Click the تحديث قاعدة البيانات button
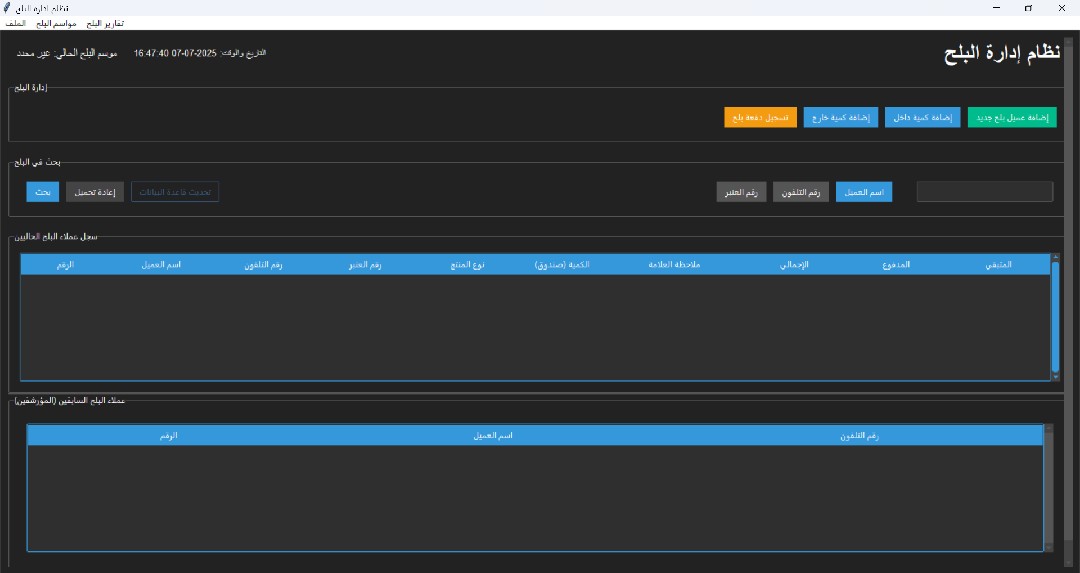The image size is (1080, 573). tap(175, 192)
